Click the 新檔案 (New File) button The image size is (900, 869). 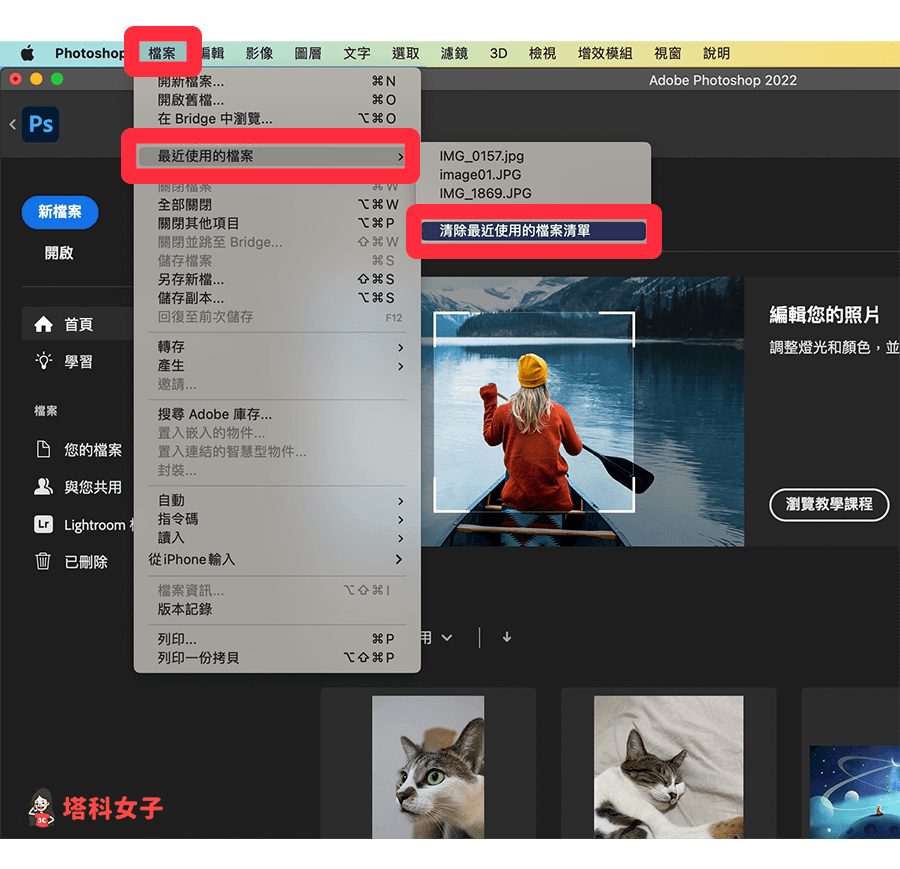60,212
